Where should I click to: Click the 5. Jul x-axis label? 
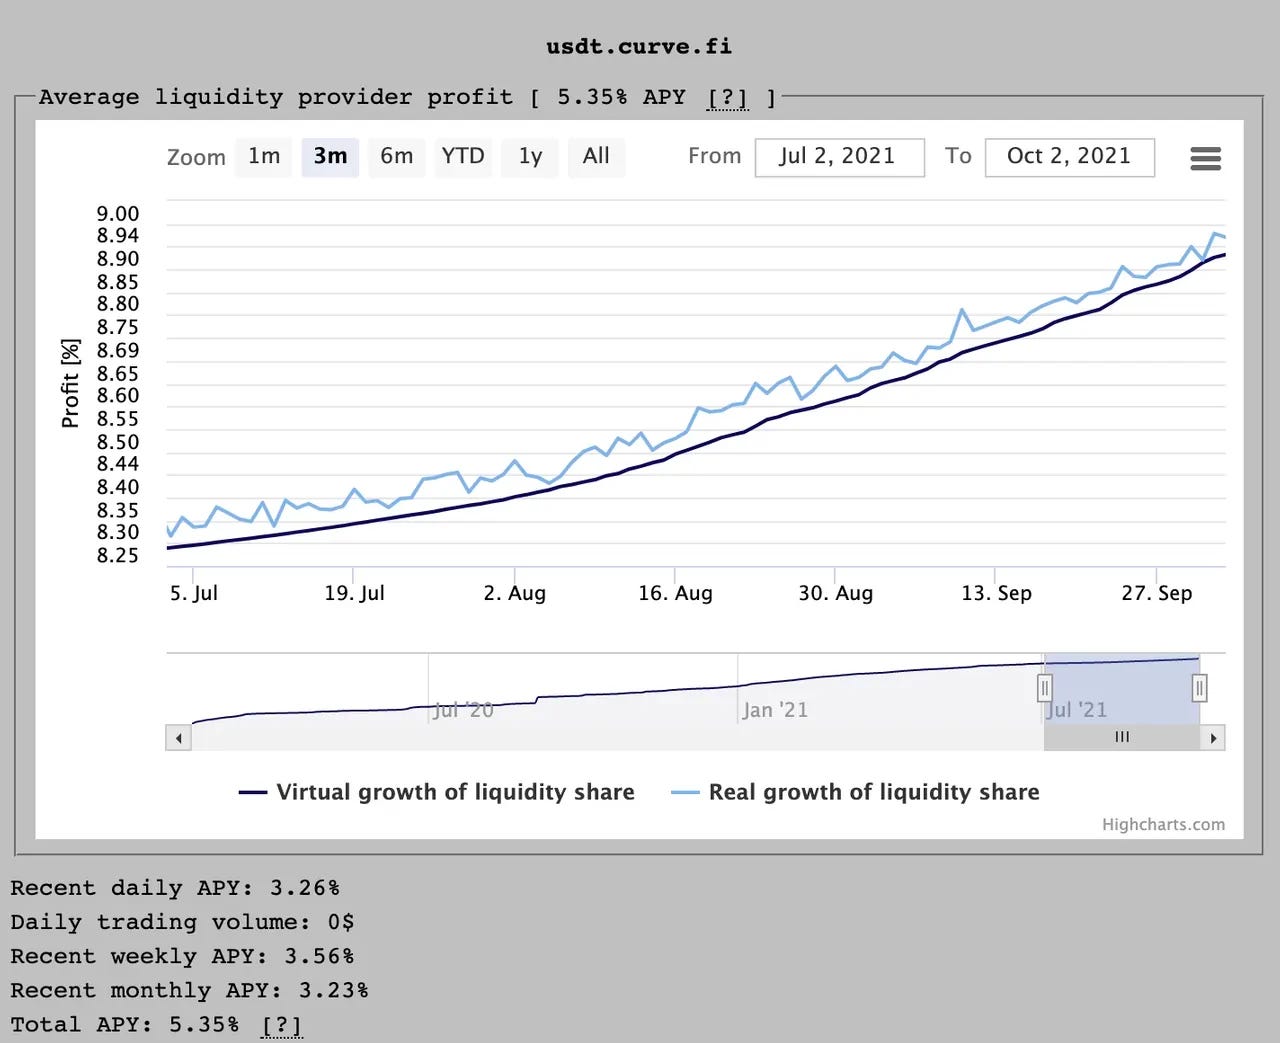[194, 593]
